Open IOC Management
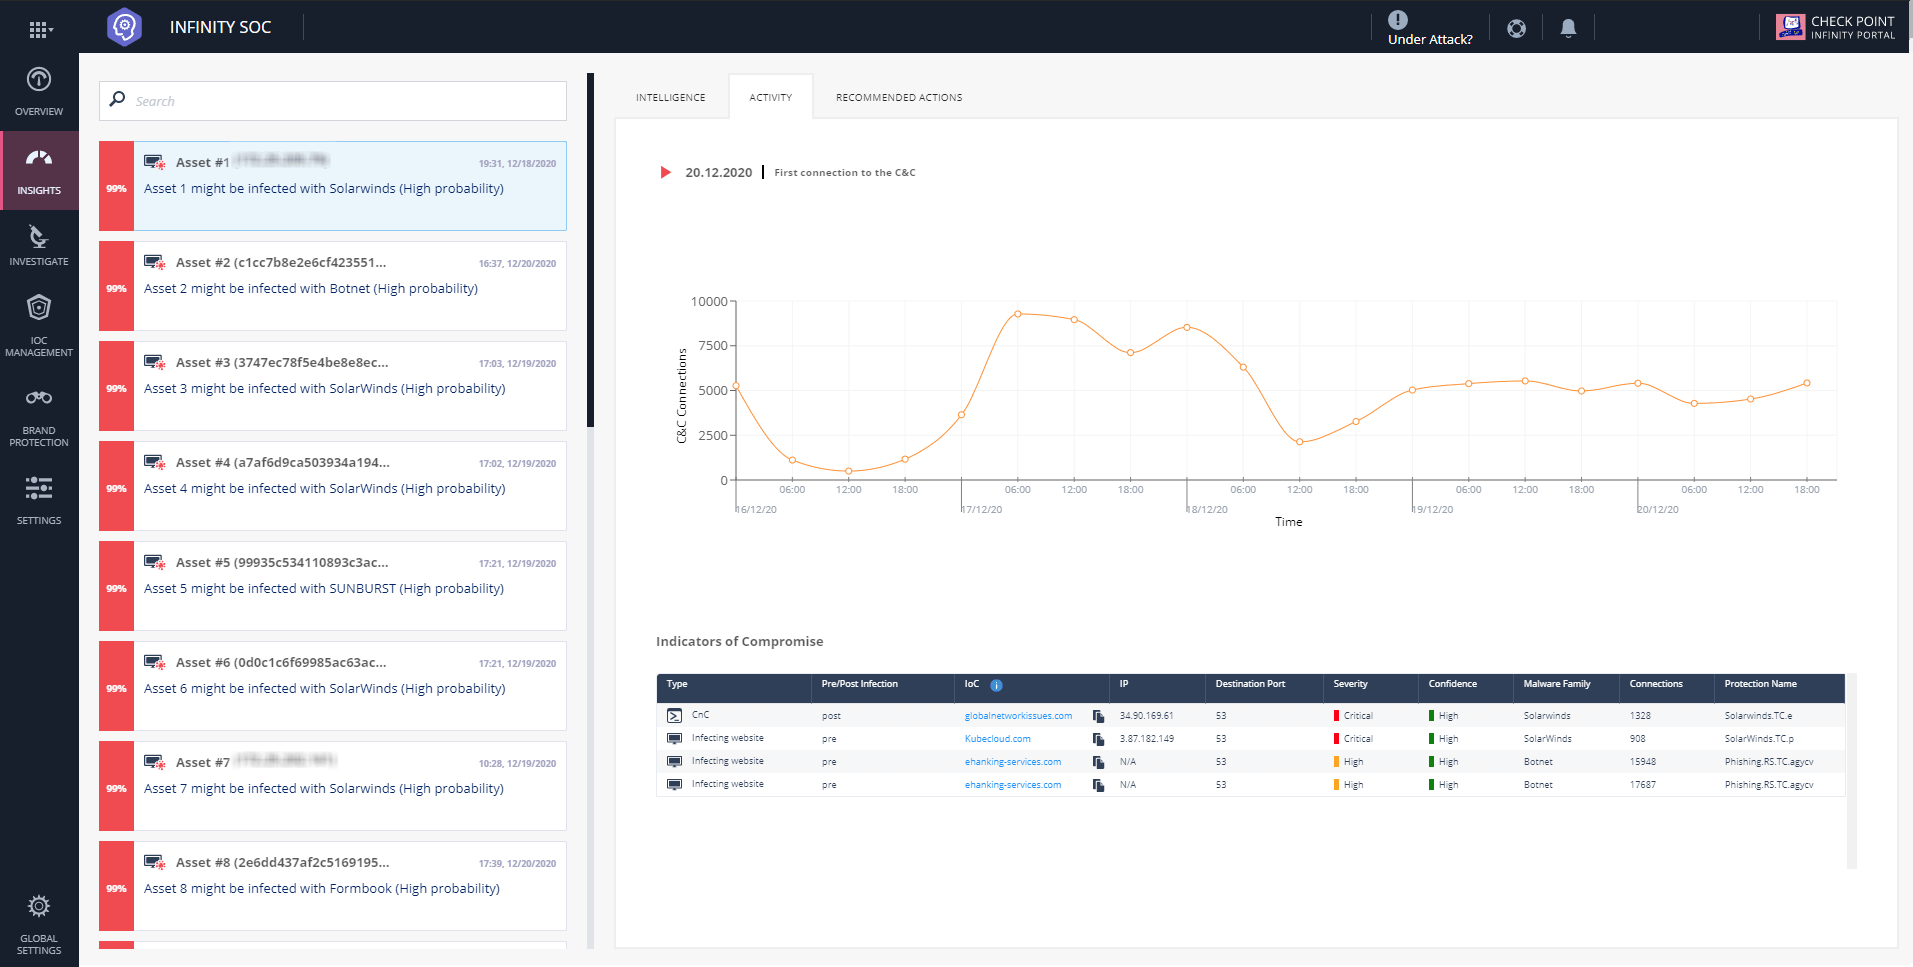This screenshot has width=1913, height=967. [39, 325]
